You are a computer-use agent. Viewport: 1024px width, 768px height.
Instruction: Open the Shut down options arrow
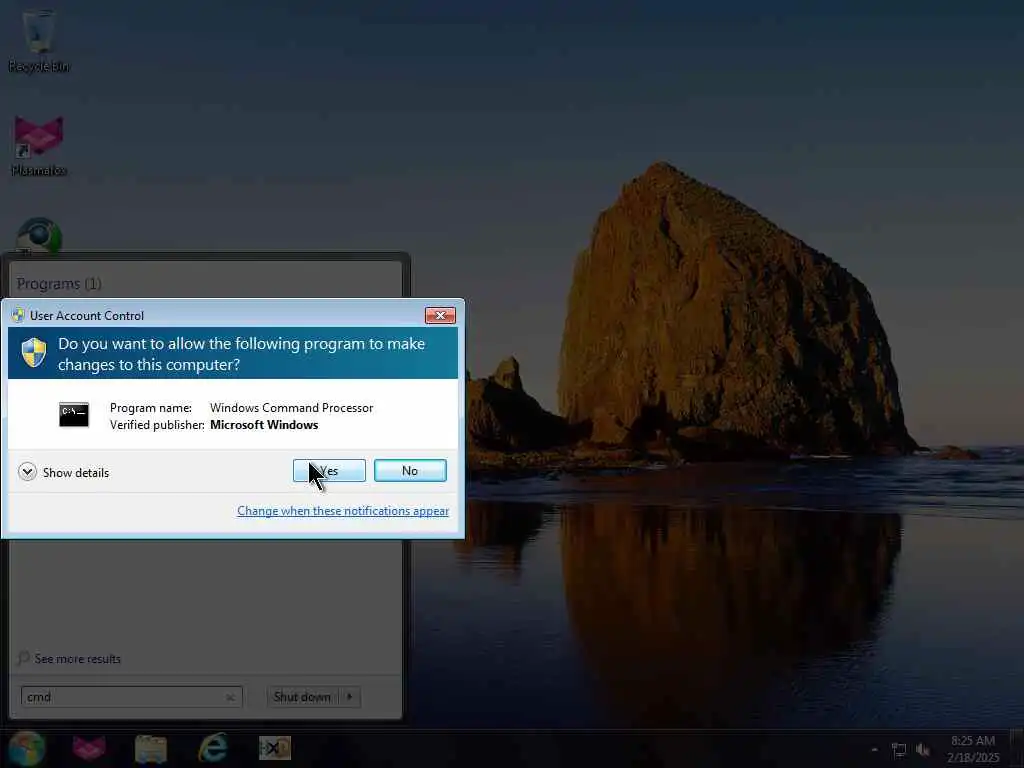350,697
